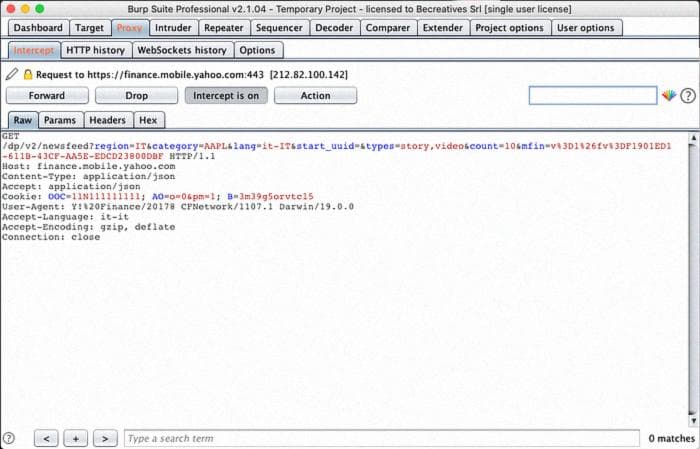Open the Sequencer tab
This screenshot has width=700, height=449.
279,28
